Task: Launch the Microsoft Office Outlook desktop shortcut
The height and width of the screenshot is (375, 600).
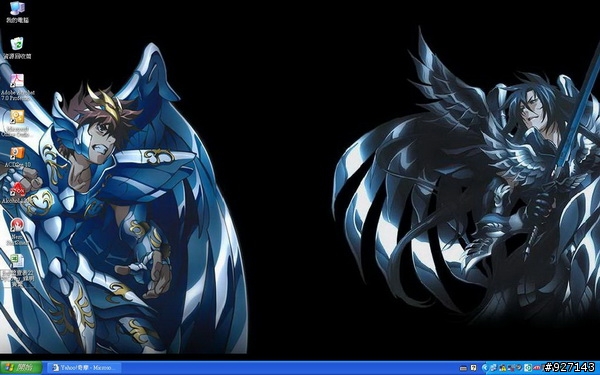Action: pyautogui.click(x=17, y=123)
